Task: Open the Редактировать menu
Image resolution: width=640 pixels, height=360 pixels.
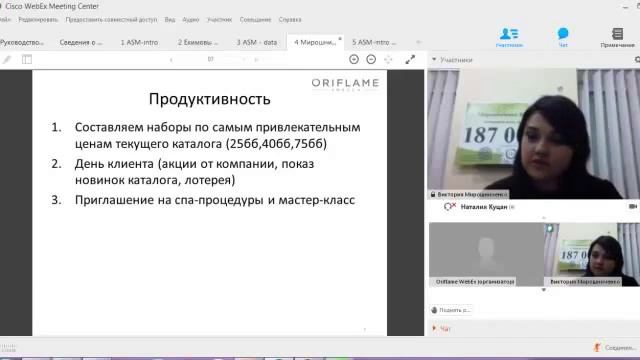Action: [38, 20]
